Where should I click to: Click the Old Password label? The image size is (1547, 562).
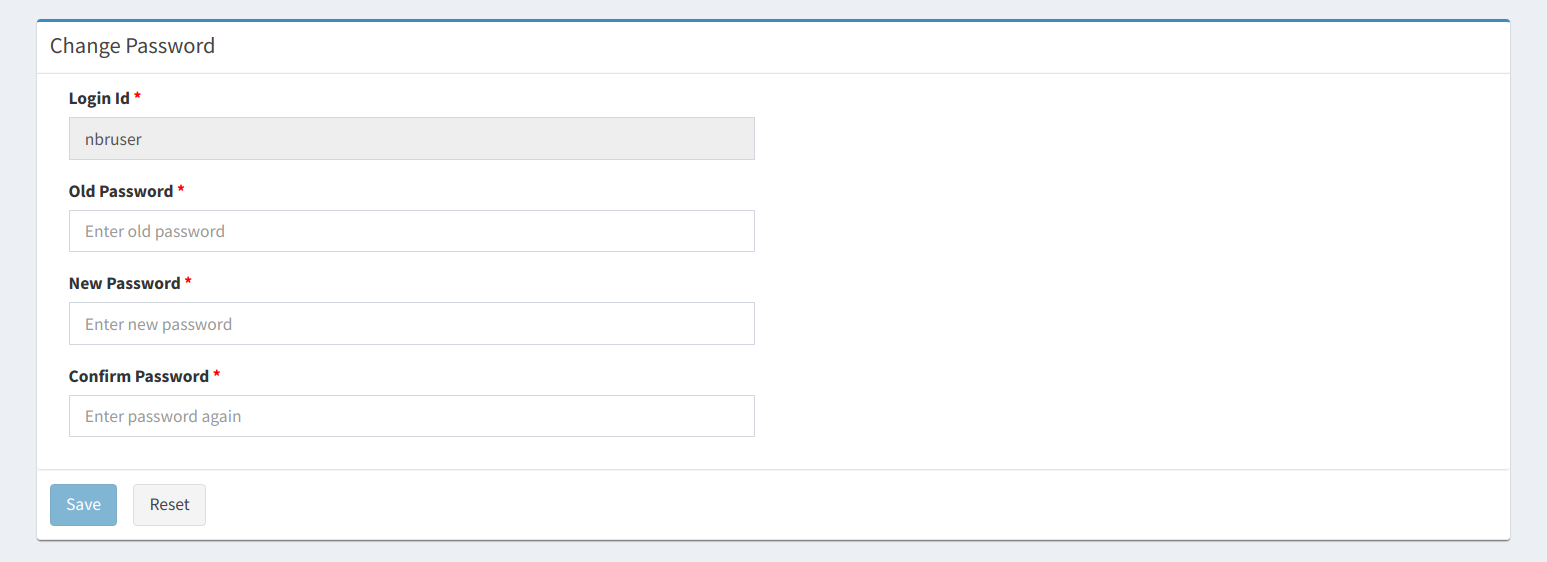point(120,191)
